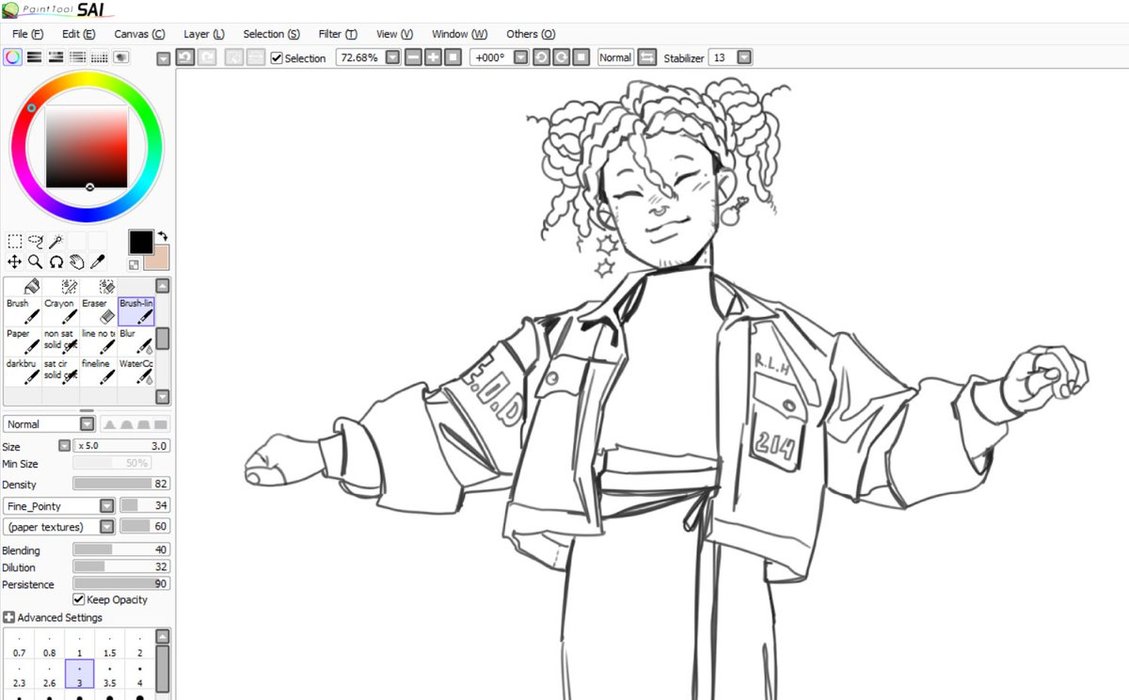Toggle the color wheel panel display
The width and height of the screenshot is (1129, 700).
click(12, 58)
